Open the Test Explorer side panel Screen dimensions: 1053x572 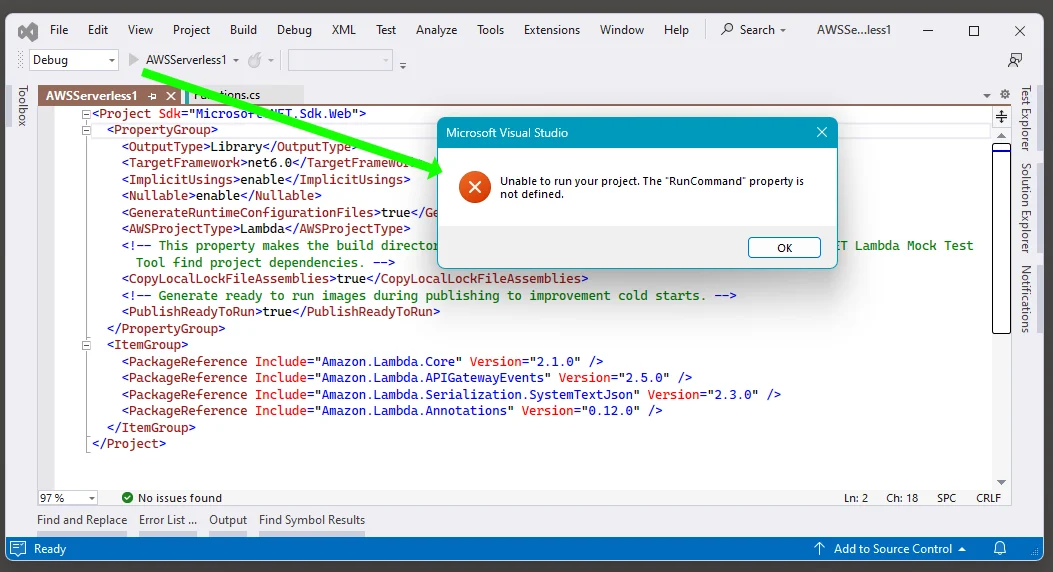pyautogui.click(x=1025, y=118)
